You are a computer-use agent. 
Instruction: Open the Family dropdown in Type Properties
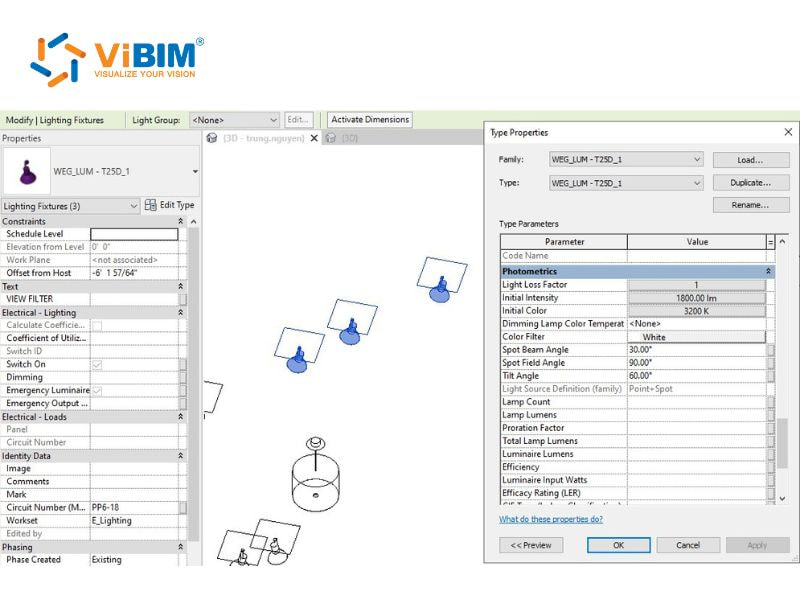(699, 159)
